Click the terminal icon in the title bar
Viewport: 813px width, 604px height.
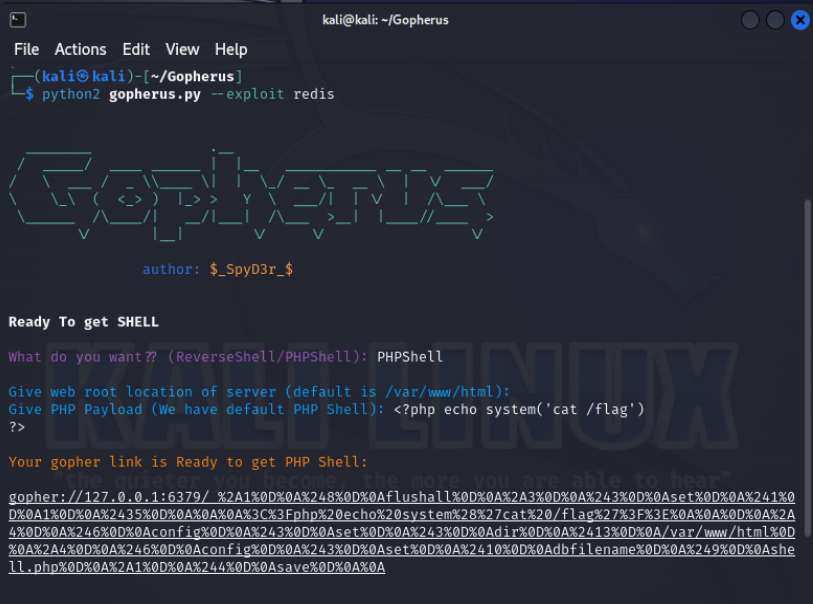(x=18, y=20)
